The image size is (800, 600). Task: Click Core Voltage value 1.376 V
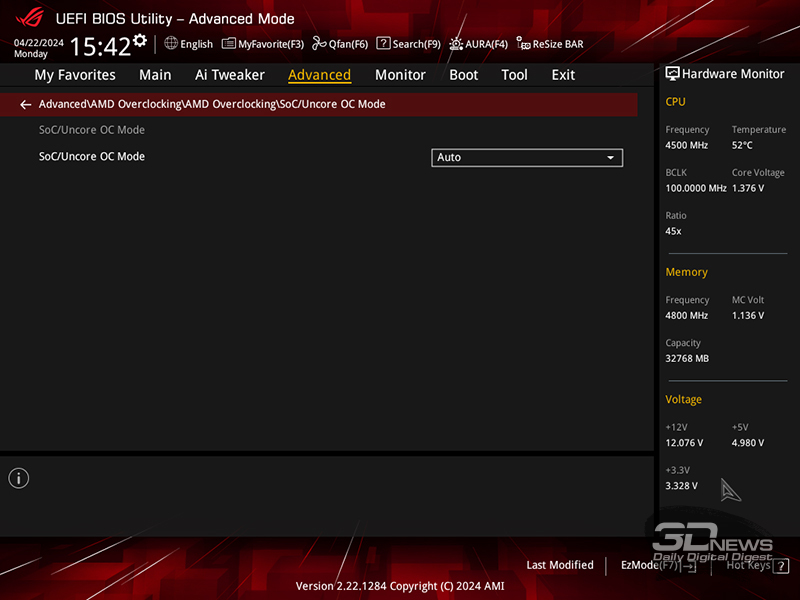tap(748, 188)
